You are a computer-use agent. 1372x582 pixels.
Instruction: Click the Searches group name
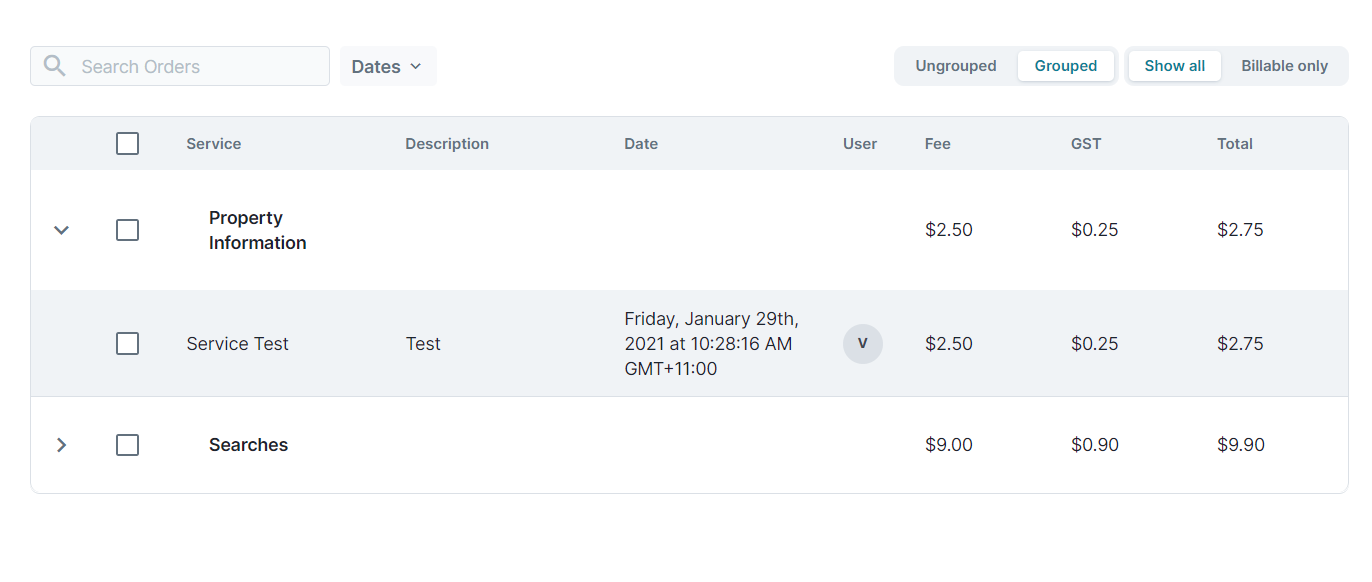[x=248, y=445]
